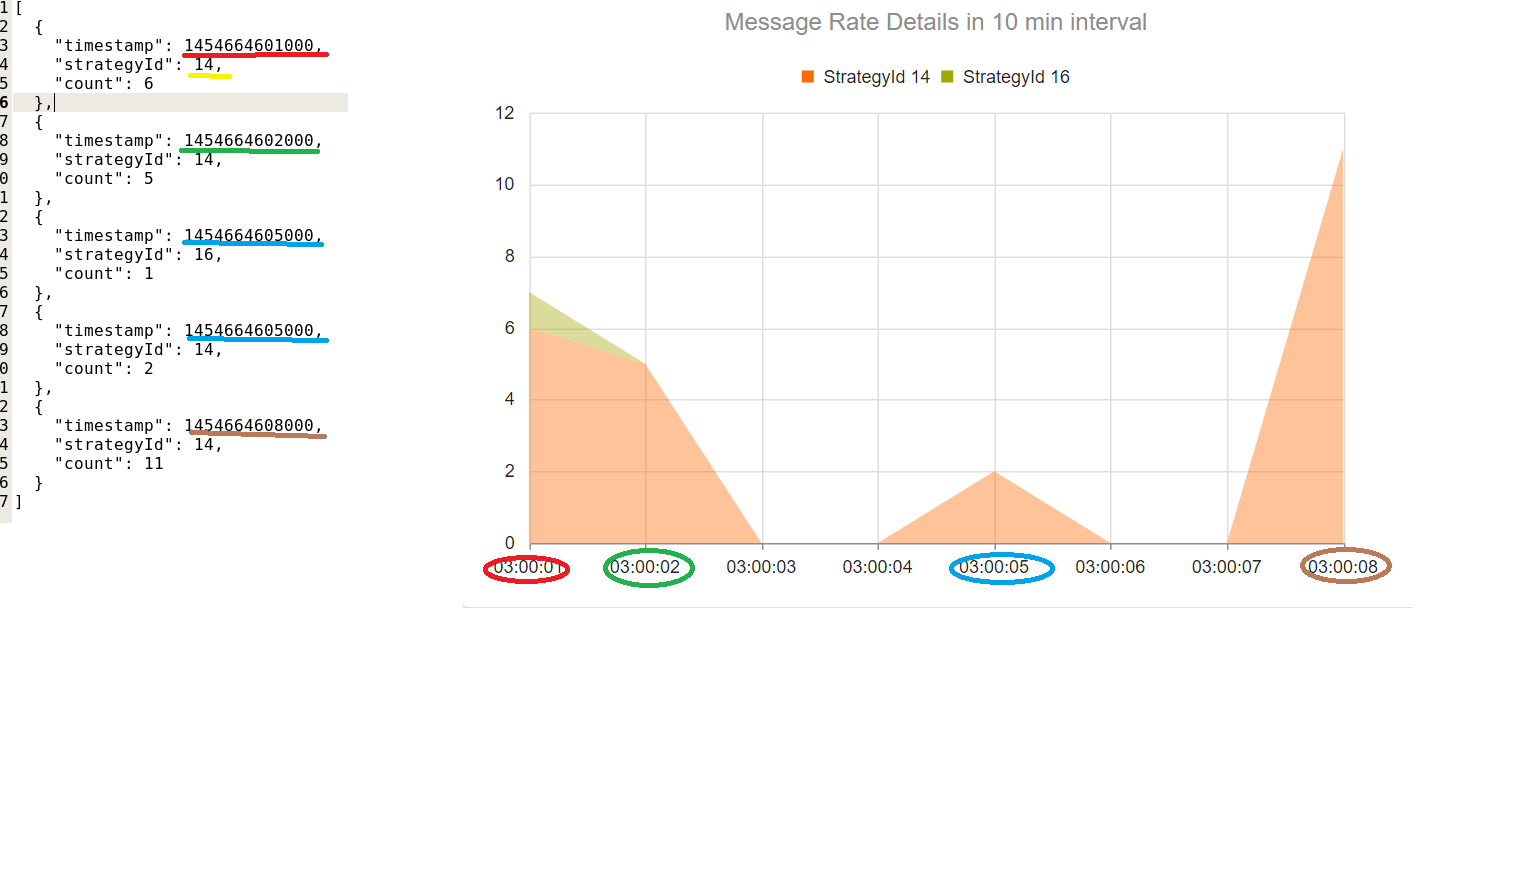
Task: Click the chart title Message Rate Details
Action: click(x=935, y=22)
